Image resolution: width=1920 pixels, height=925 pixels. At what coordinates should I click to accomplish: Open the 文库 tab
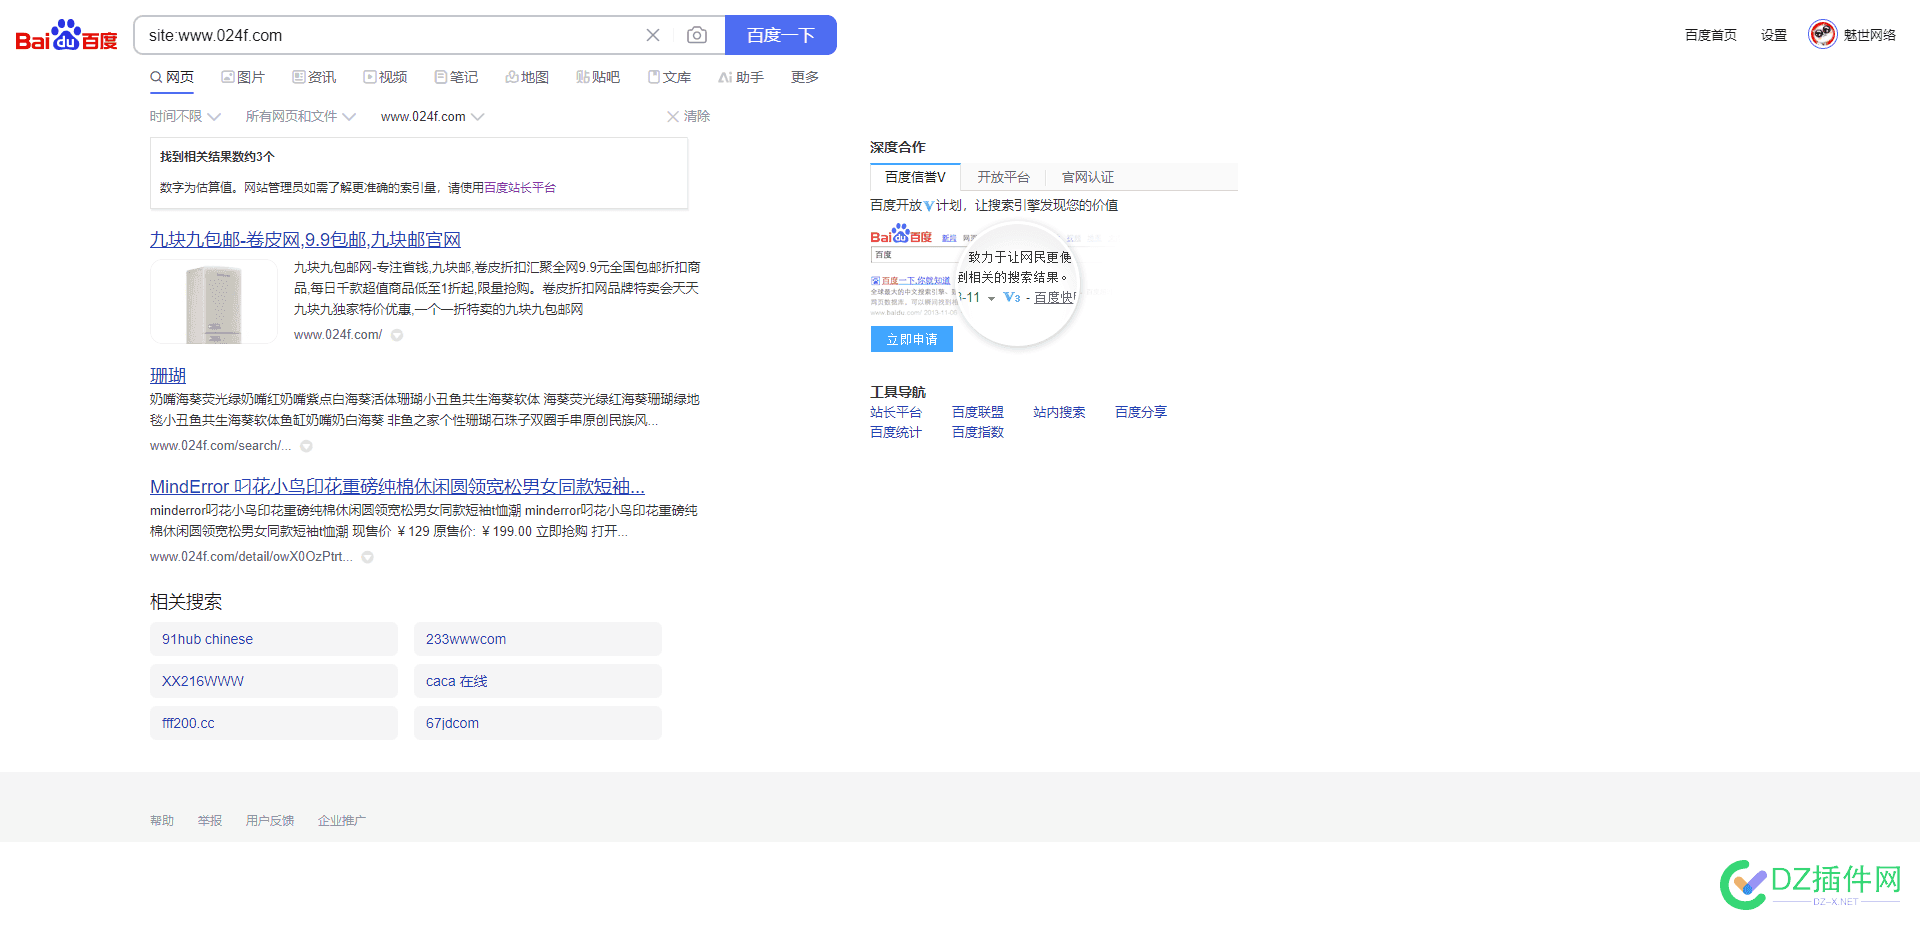(669, 77)
